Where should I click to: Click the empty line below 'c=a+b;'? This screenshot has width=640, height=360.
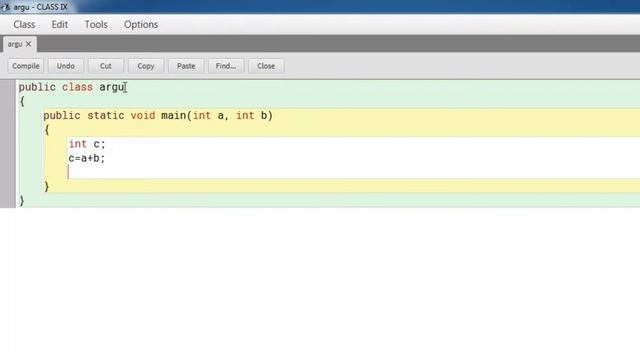[x=353, y=173]
